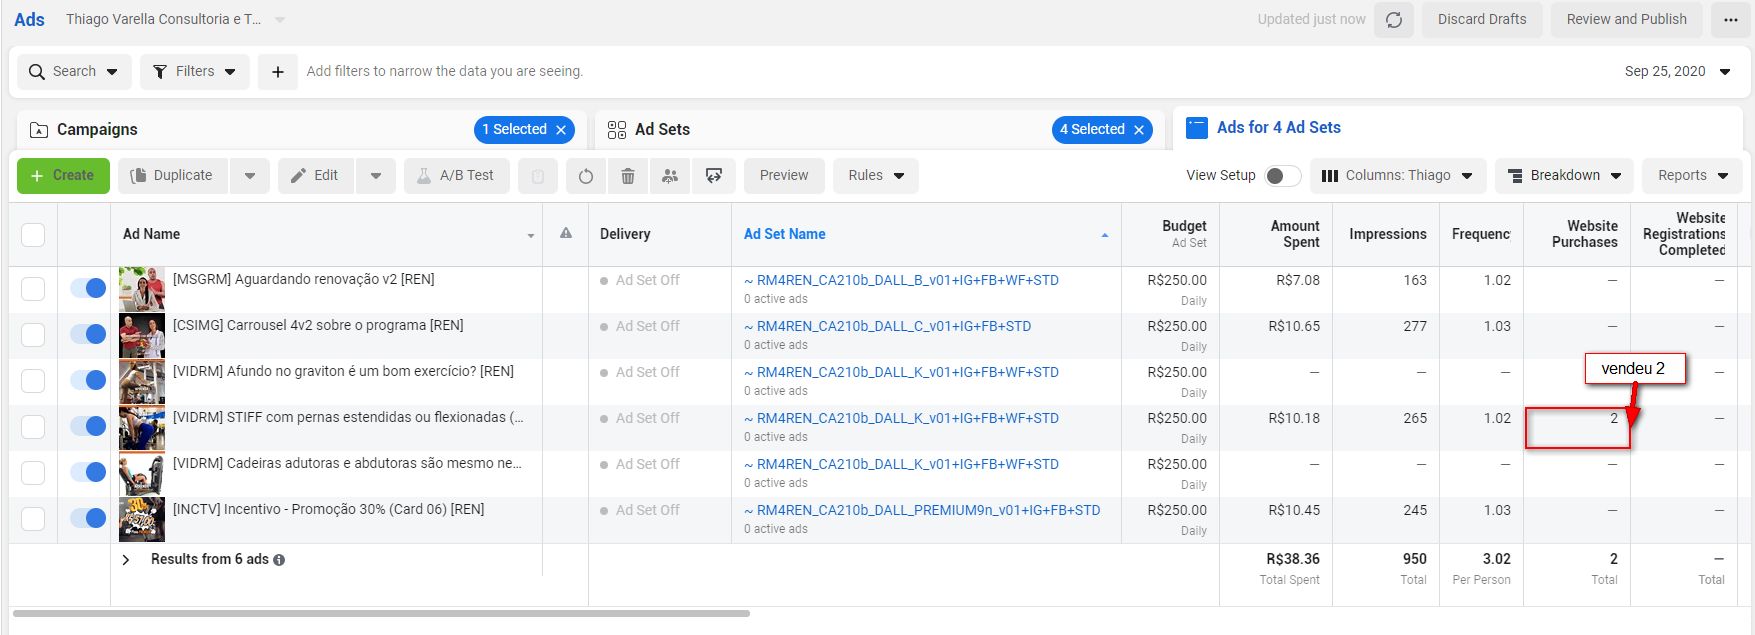Open the Duplicate options arrow
This screenshot has width=1755, height=635.
click(250, 176)
